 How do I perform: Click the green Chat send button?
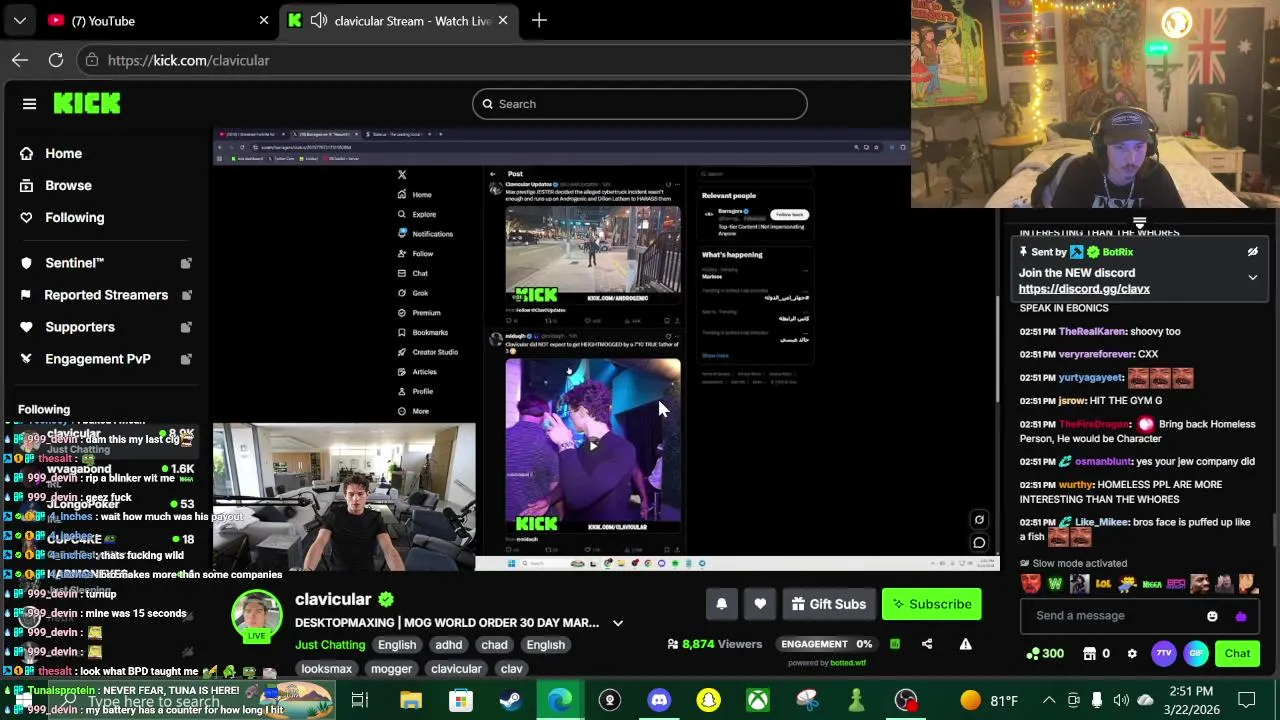pyautogui.click(x=1237, y=654)
